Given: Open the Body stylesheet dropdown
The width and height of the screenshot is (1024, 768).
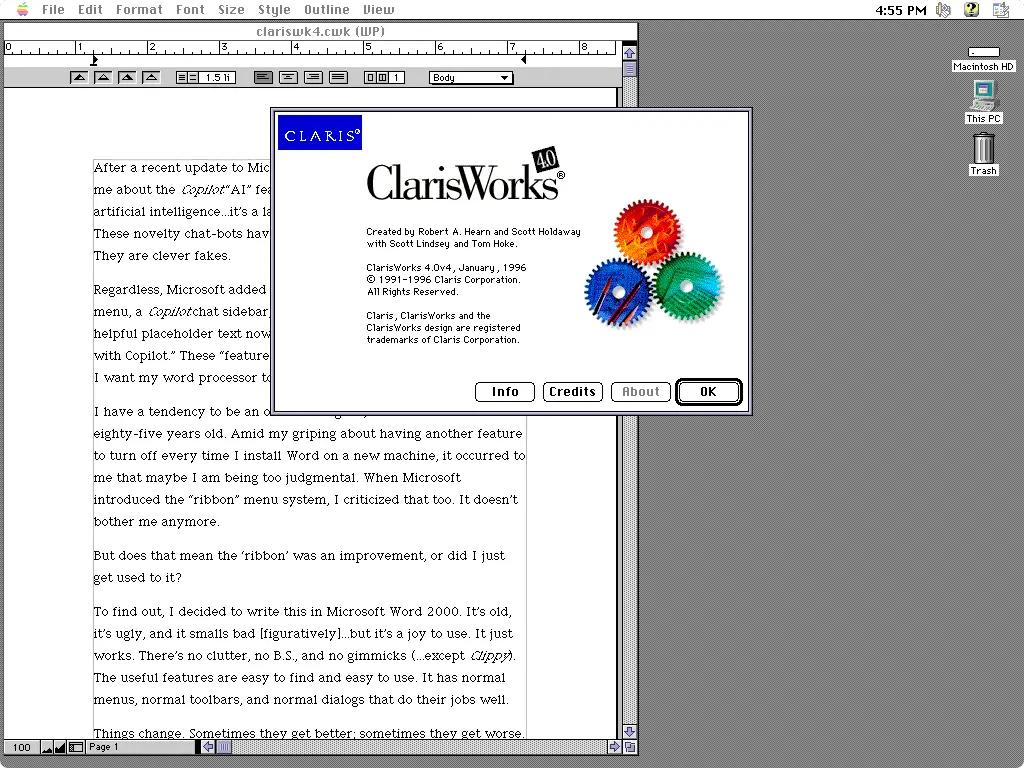Looking at the screenshot, I should click(470, 77).
